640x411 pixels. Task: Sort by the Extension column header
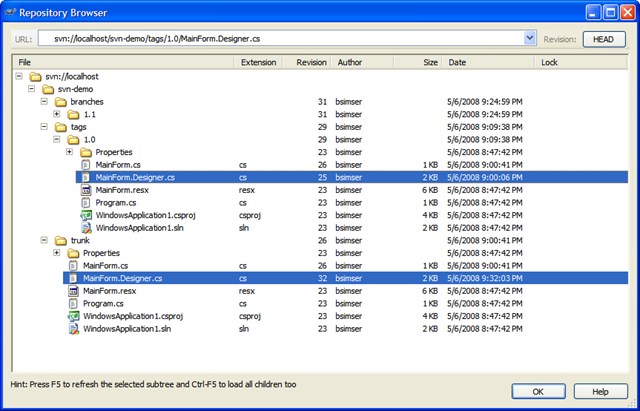coord(259,62)
